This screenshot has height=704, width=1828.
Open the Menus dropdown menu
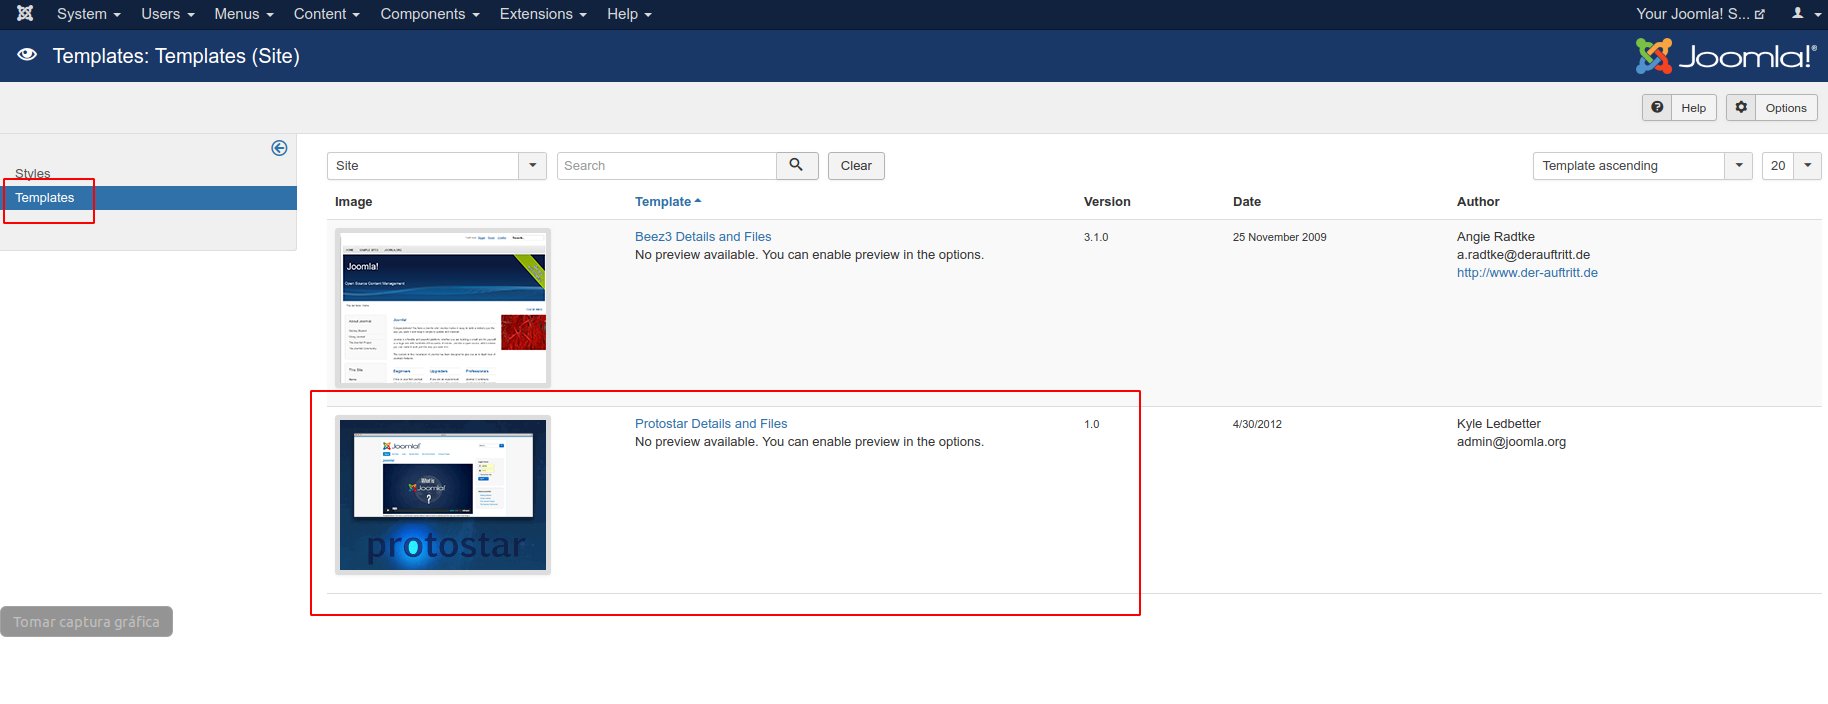coord(244,14)
